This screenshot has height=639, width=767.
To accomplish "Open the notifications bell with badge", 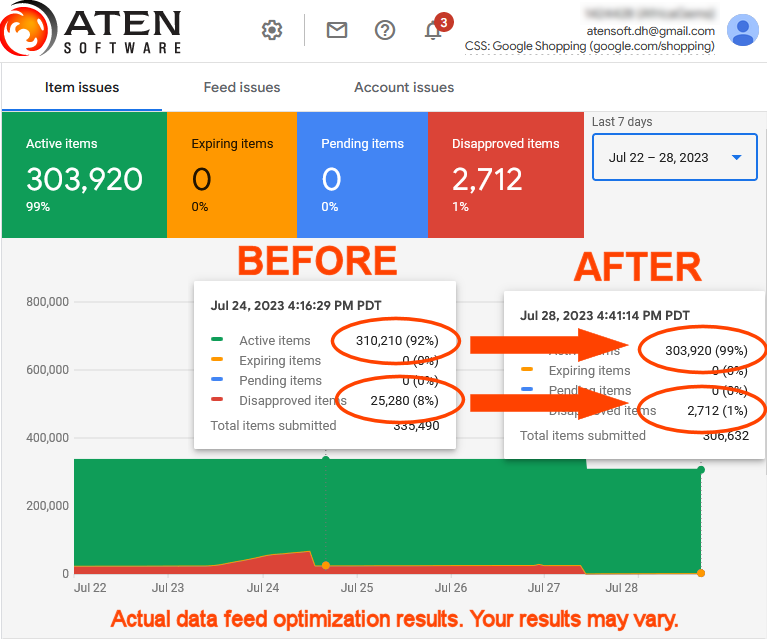I will 434,29.
